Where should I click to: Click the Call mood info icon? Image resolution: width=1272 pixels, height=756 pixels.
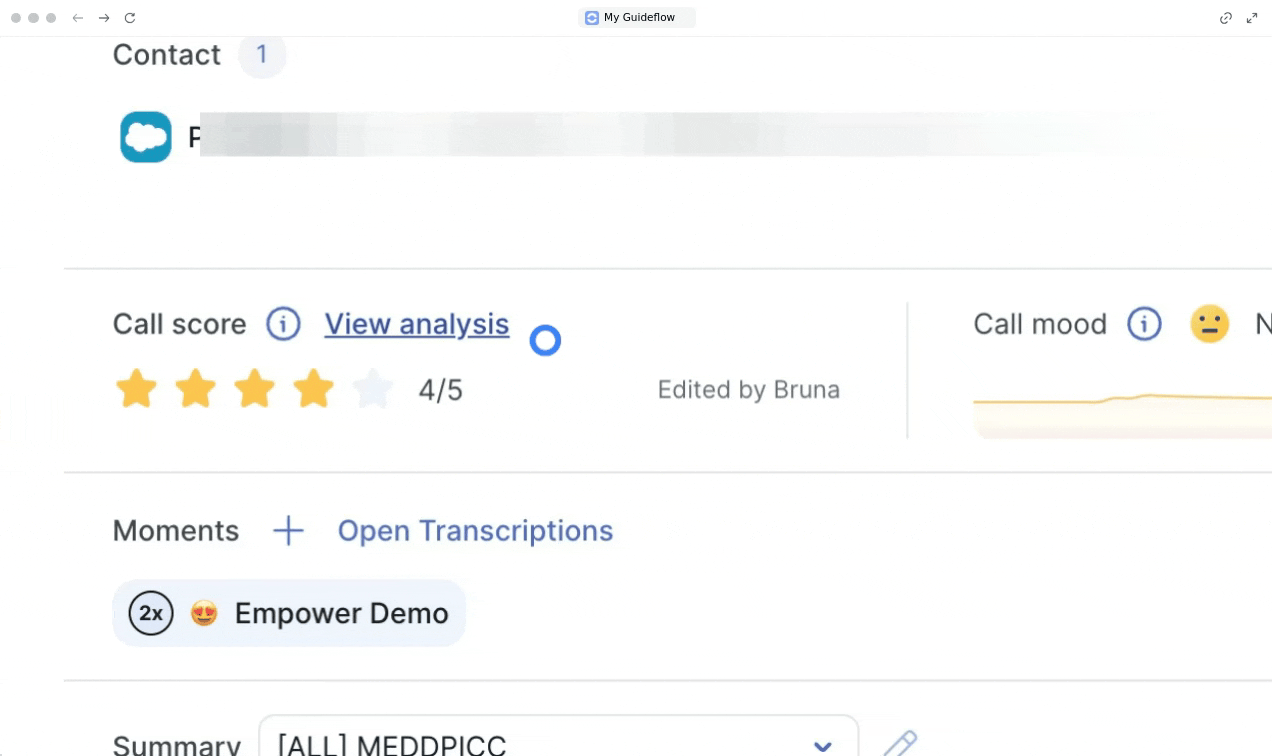click(x=1144, y=324)
